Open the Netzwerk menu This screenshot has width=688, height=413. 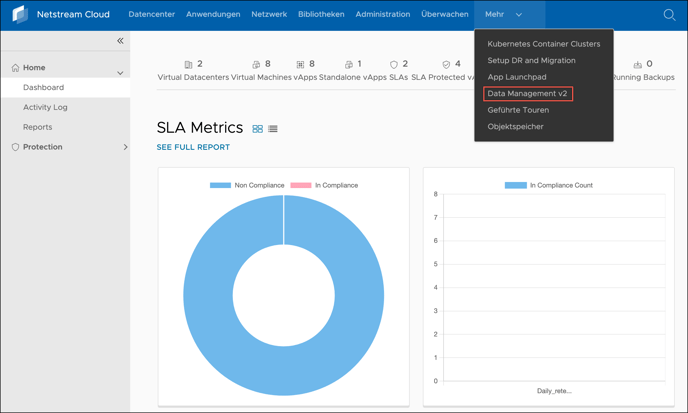coord(269,14)
